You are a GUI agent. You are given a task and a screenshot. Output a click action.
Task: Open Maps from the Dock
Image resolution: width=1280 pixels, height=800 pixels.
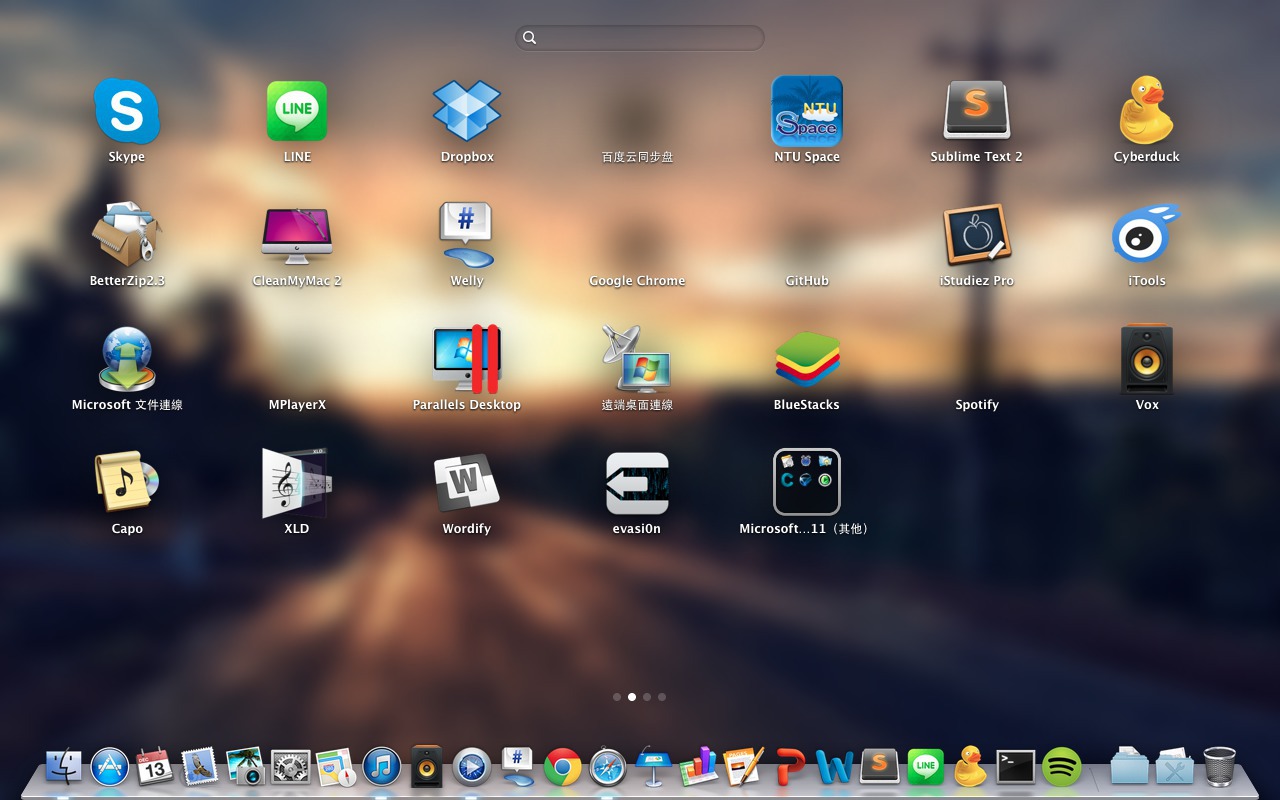point(336,767)
